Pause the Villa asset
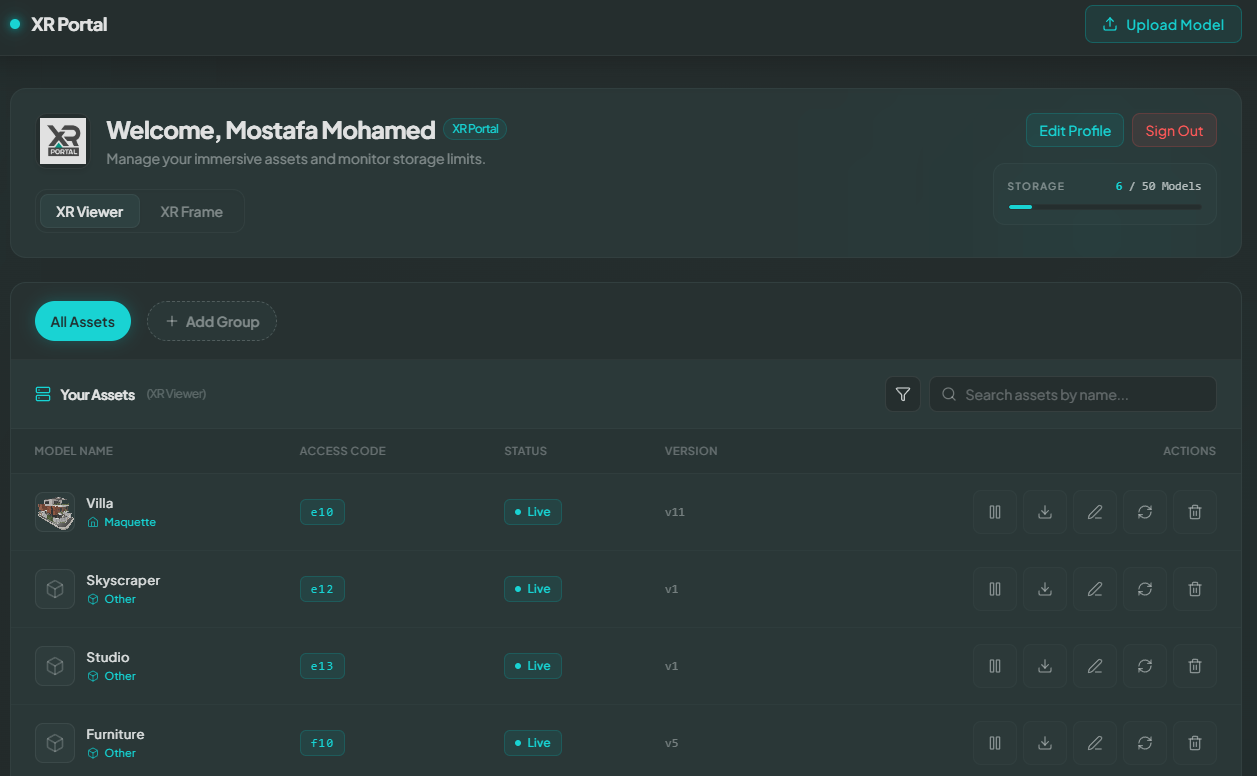The height and width of the screenshot is (776, 1257). [x=995, y=512]
